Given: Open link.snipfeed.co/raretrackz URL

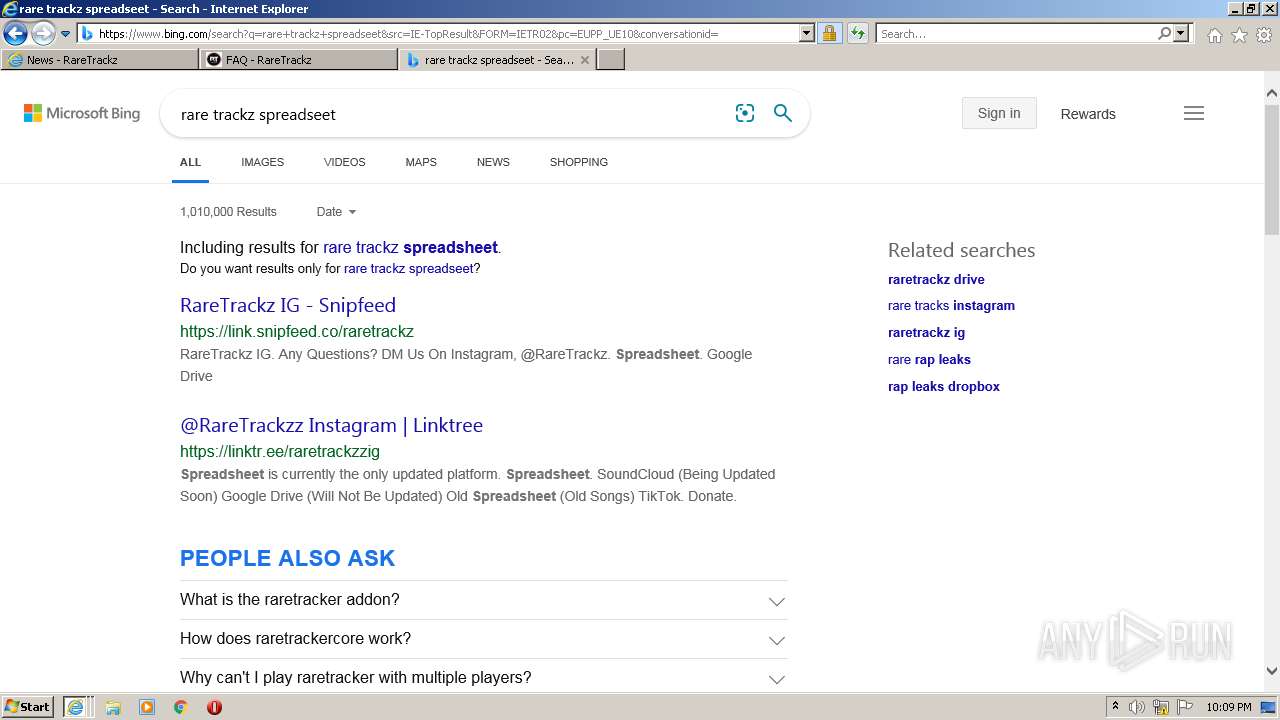Looking at the screenshot, I should 297,331.
